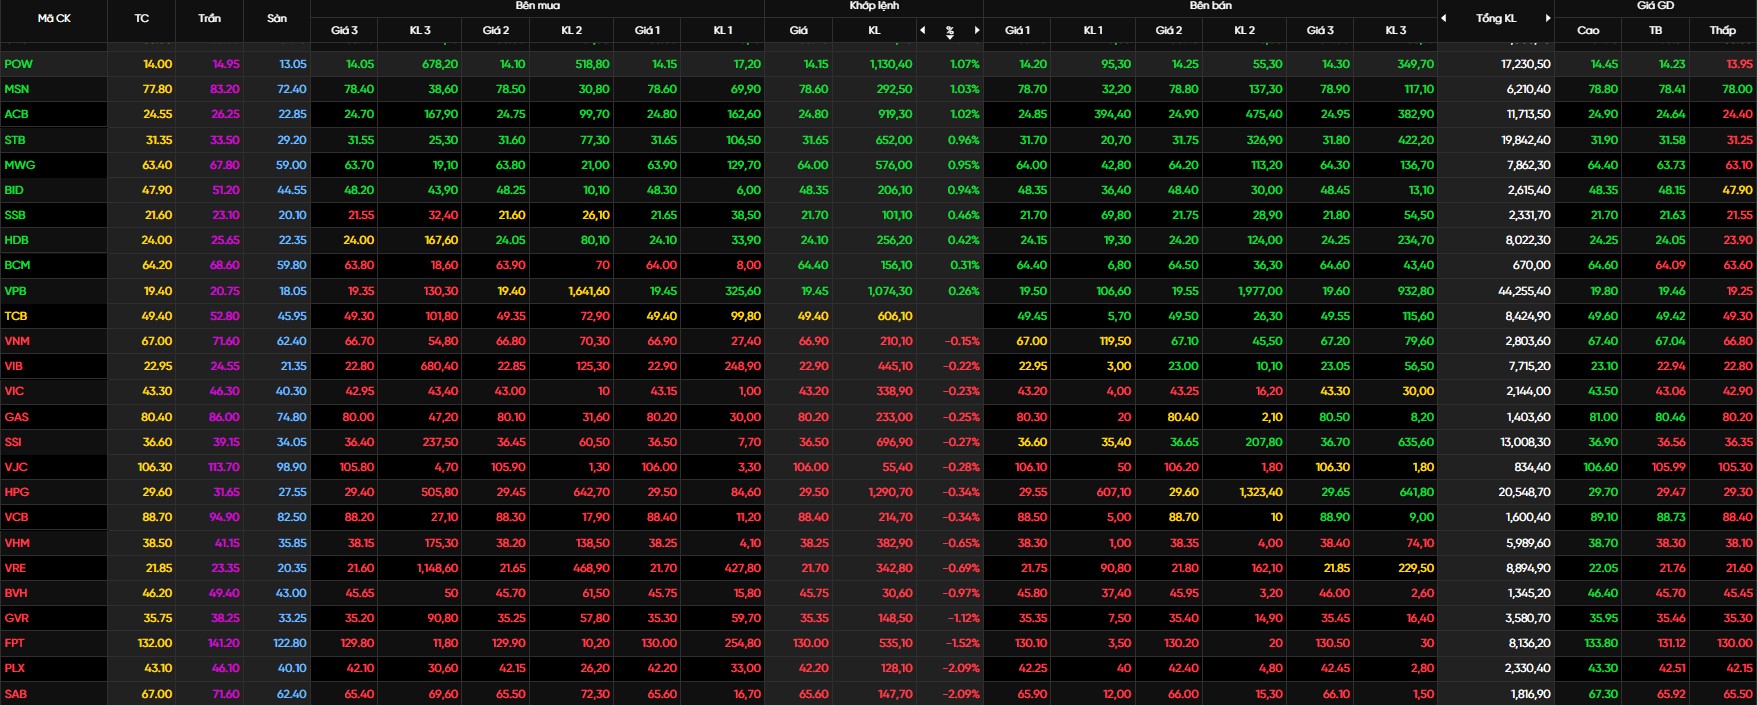Click the 1.07% change in POW row
The image size is (1757, 705).
(965, 64)
